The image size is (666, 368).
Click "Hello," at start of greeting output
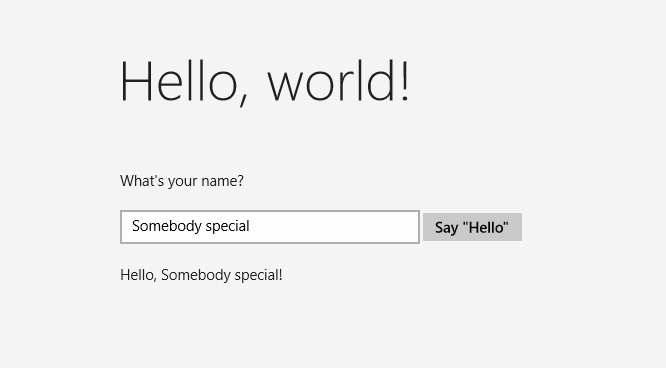coord(139,275)
